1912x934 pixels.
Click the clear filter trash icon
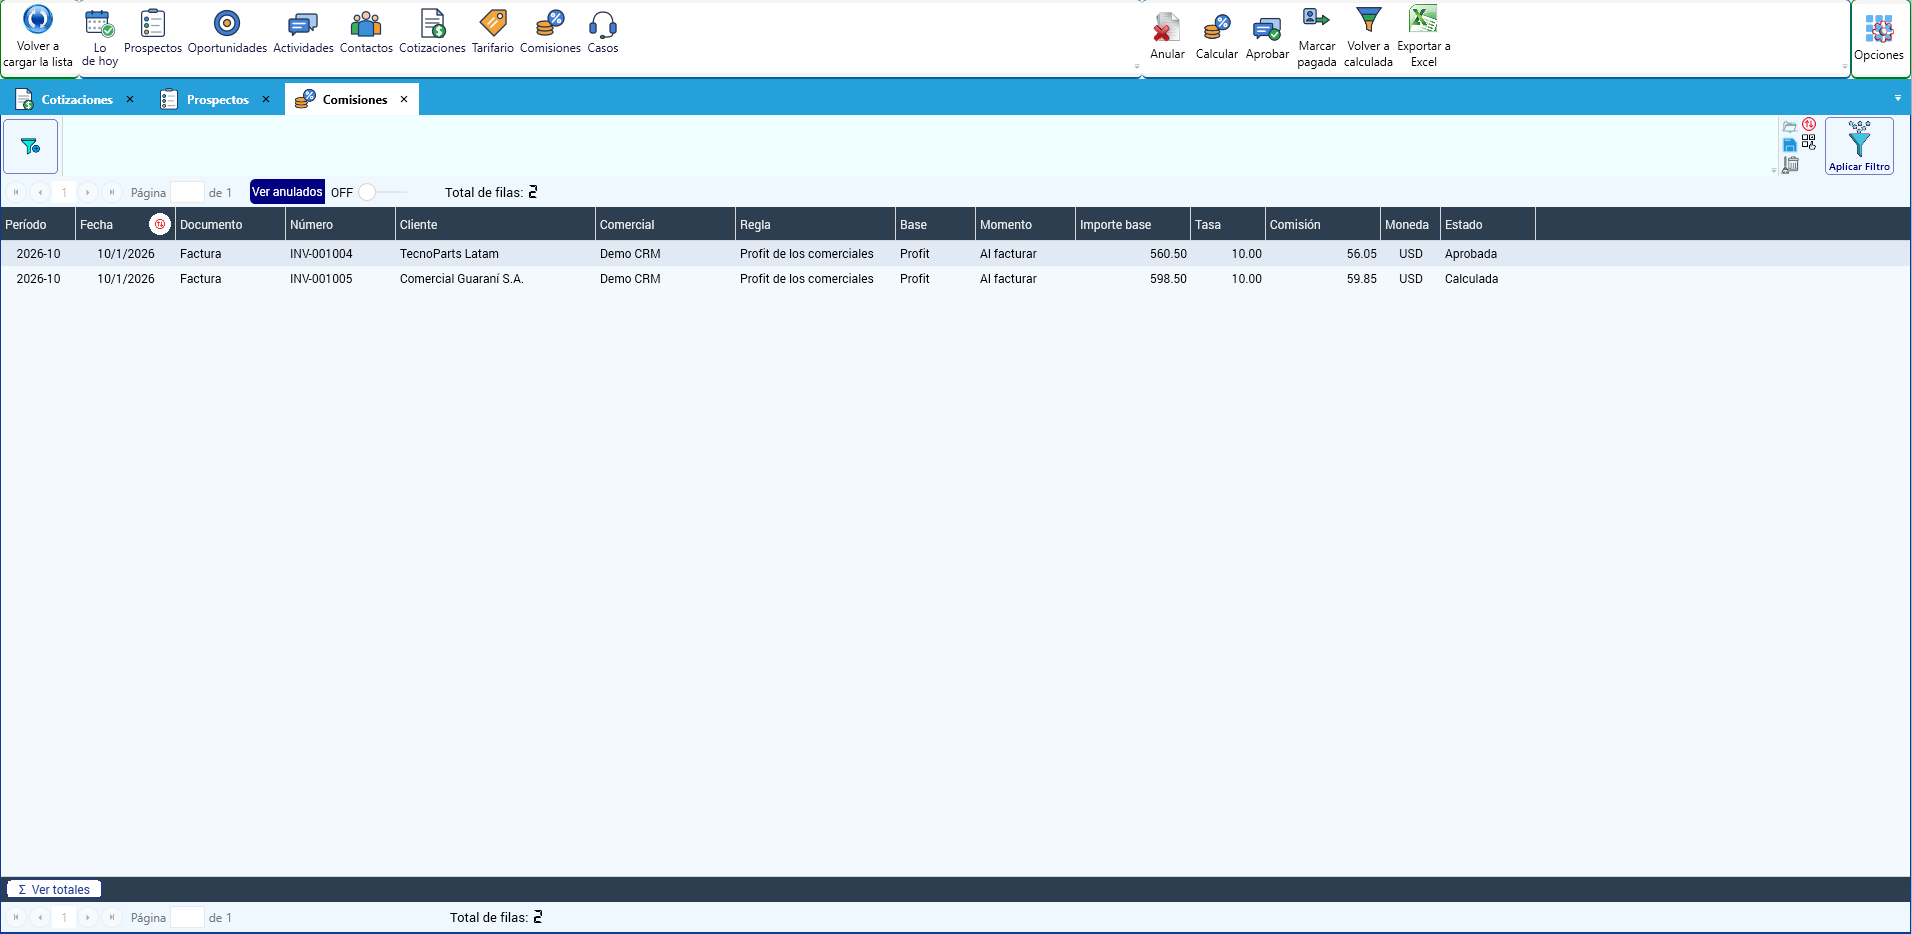(1790, 165)
